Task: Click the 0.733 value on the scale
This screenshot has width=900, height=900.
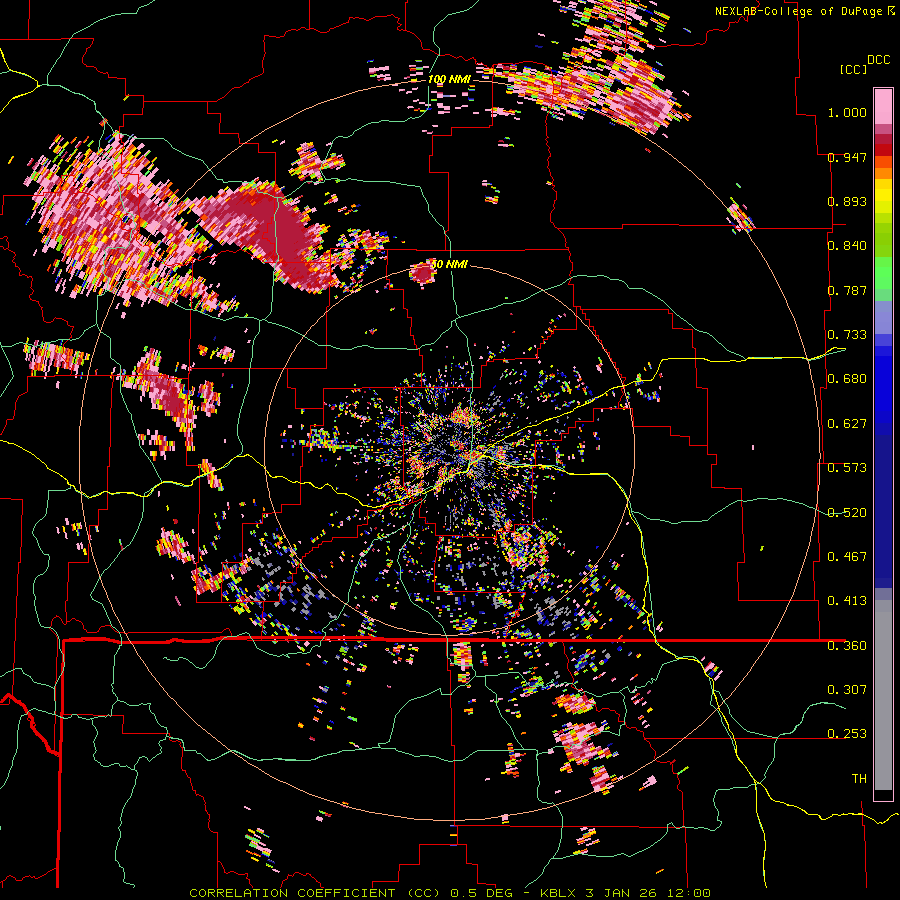Action: pyautogui.click(x=847, y=335)
